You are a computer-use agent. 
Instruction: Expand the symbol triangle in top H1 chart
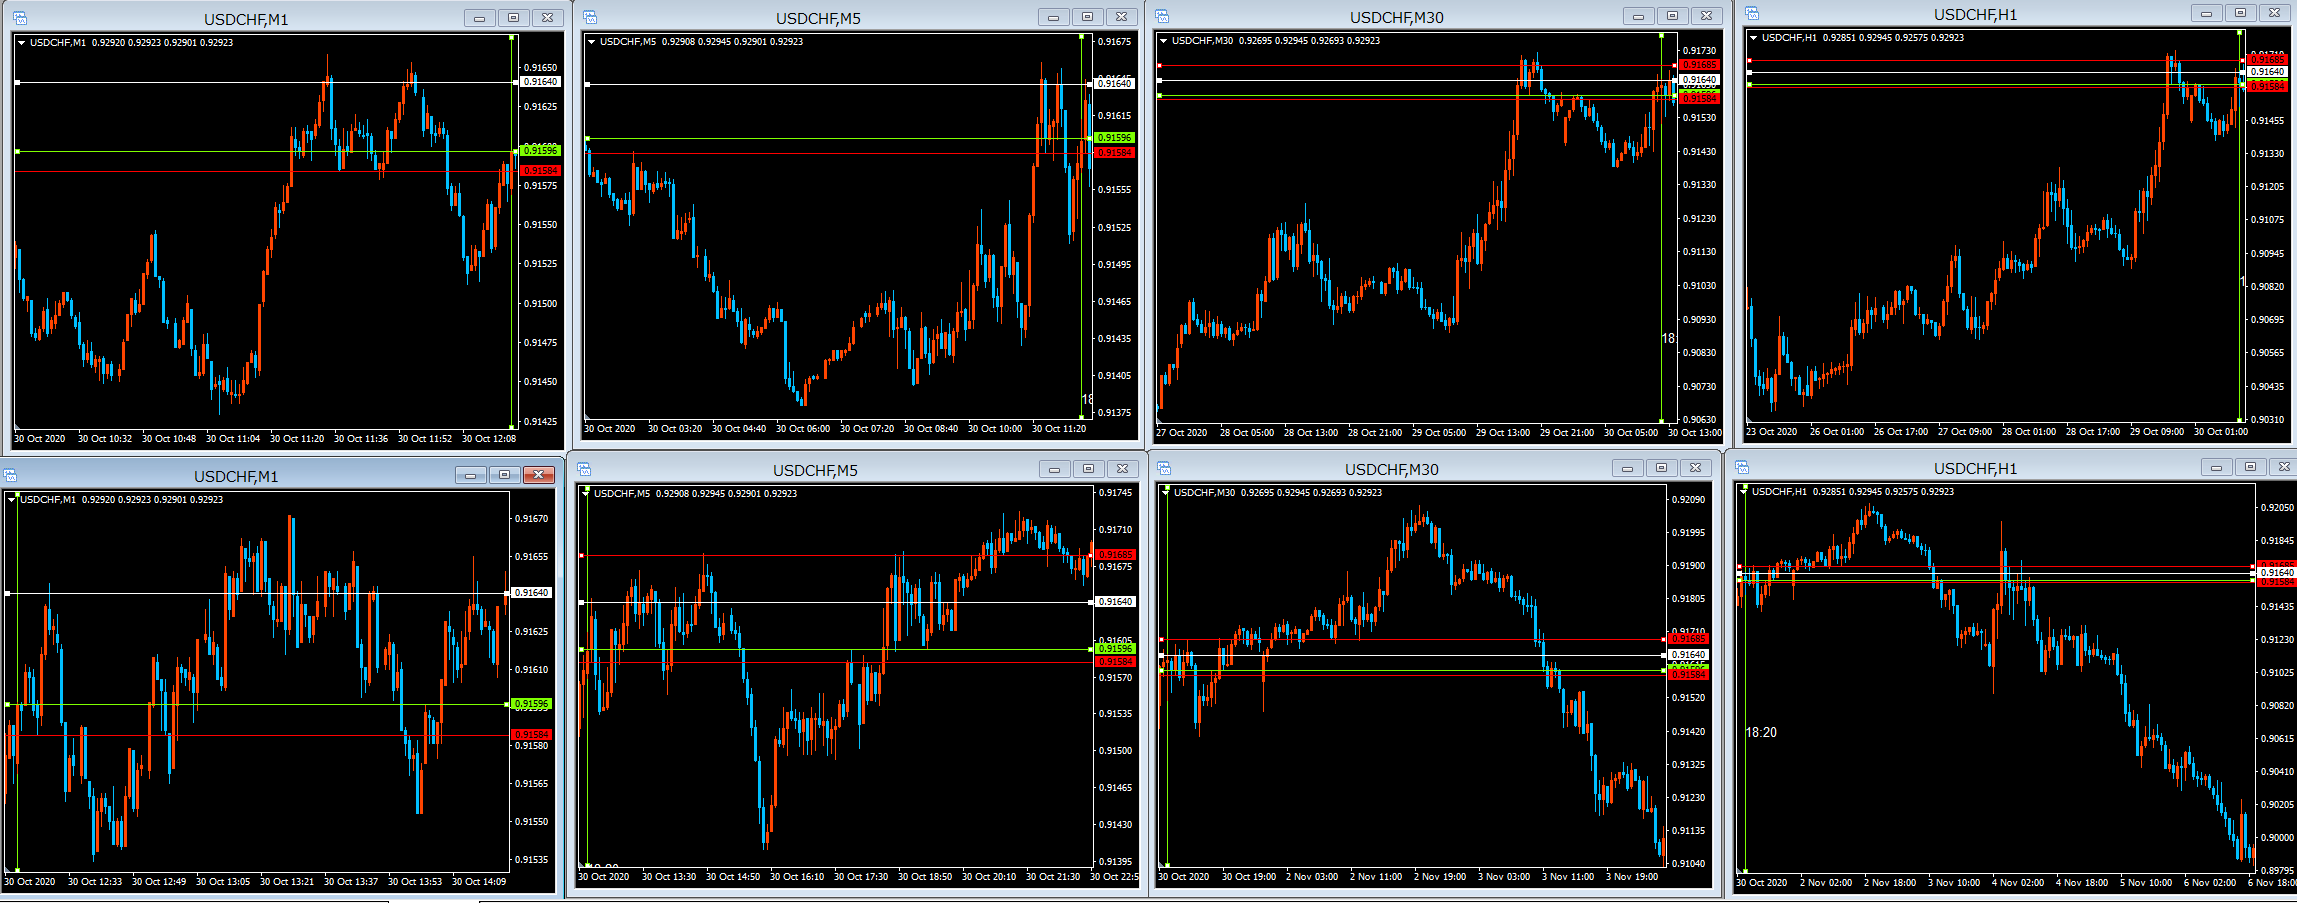[1753, 38]
